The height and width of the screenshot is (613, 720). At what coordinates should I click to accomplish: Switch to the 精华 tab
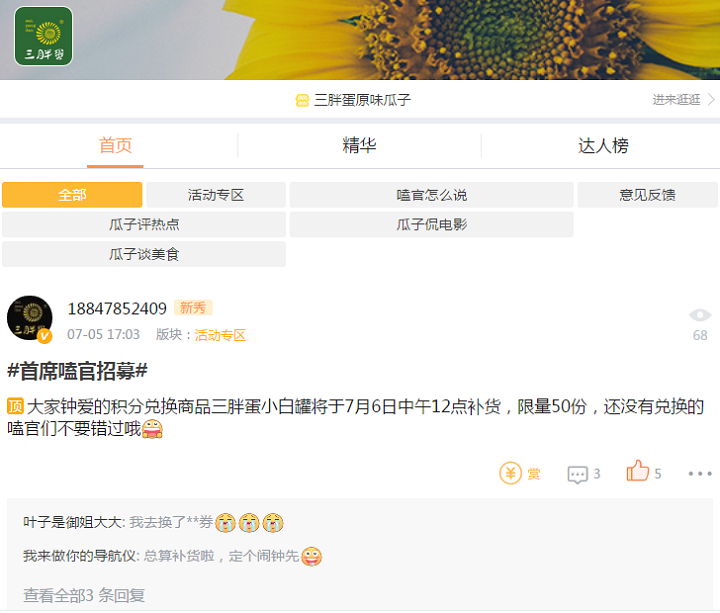[359, 146]
